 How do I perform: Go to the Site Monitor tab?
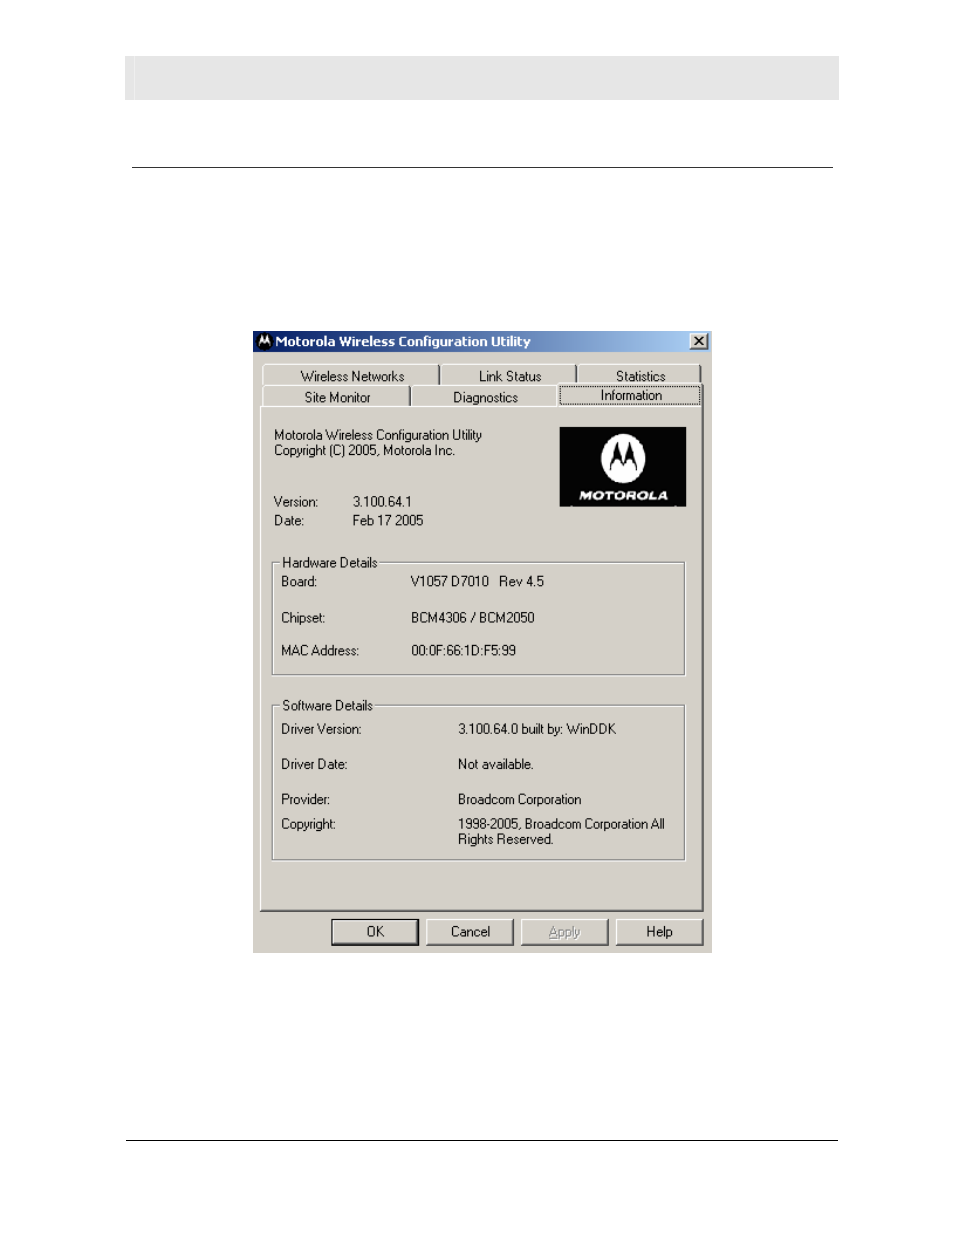[x=337, y=397]
